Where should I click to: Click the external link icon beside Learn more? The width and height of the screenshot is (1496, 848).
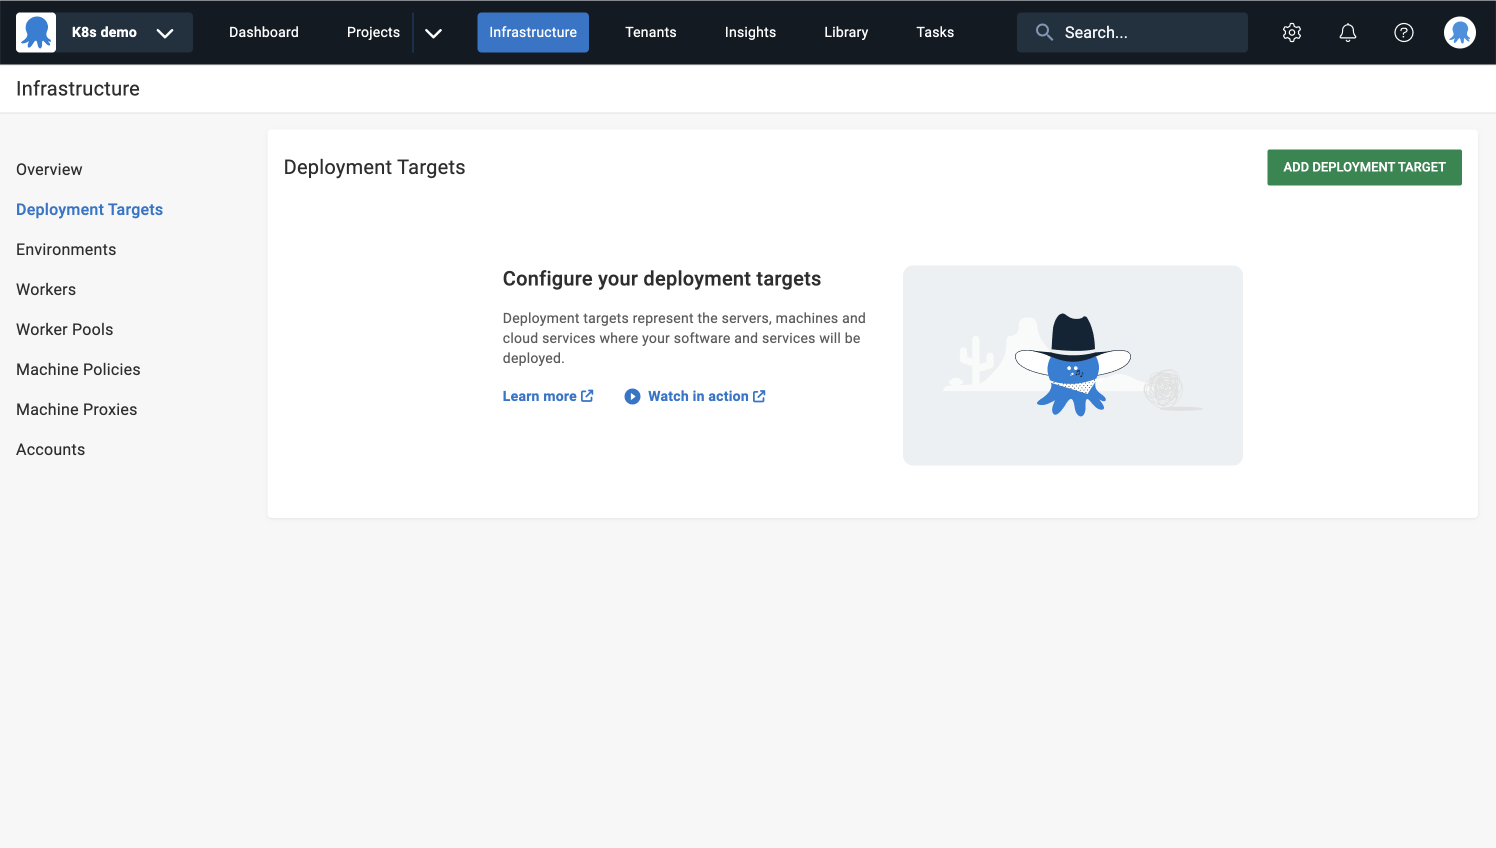pyautogui.click(x=587, y=395)
